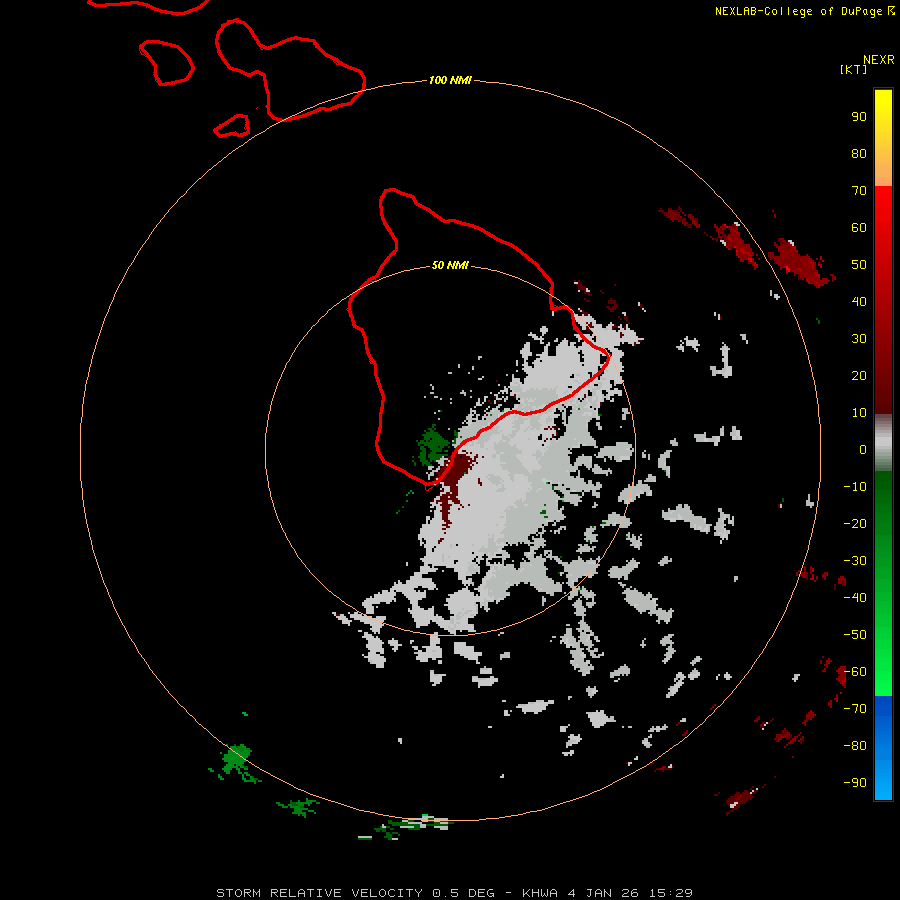This screenshot has width=900, height=900.
Task: Click the -60 value on the velocity scale
Action: pyautogui.click(x=855, y=672)
